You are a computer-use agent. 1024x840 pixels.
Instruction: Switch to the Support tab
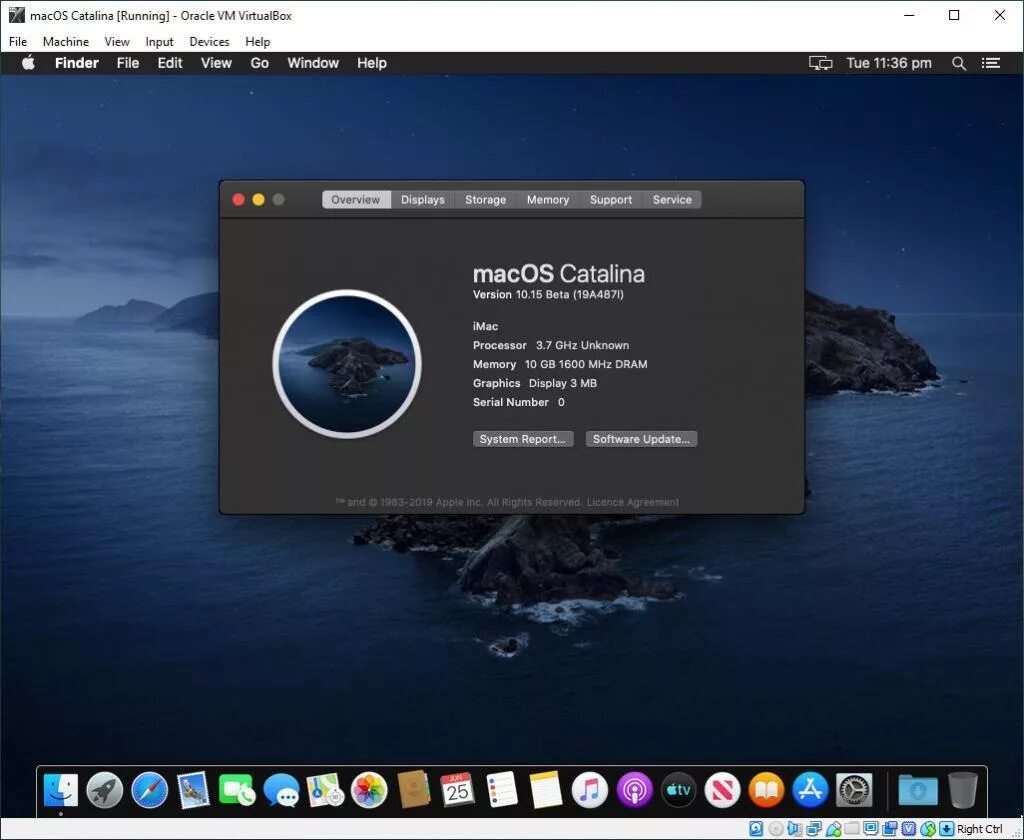click(x=611, y=200)
